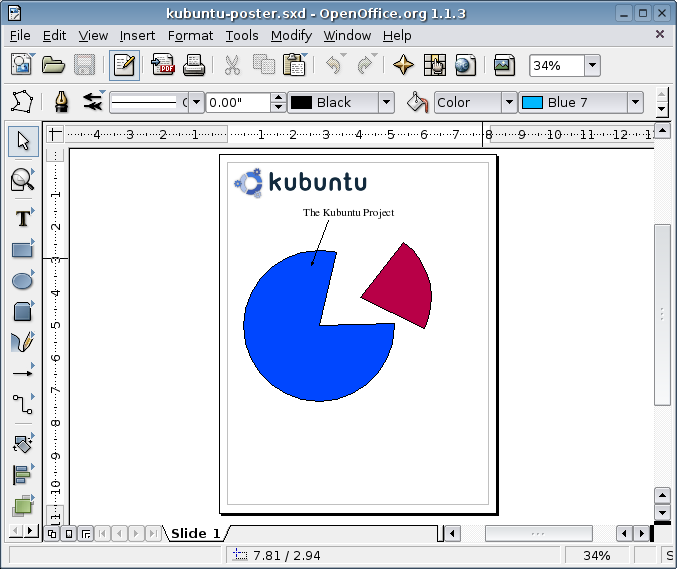The image size is (677, 569).
Task: Increase line width with up stepper
Action: click(x=278, y=98)
